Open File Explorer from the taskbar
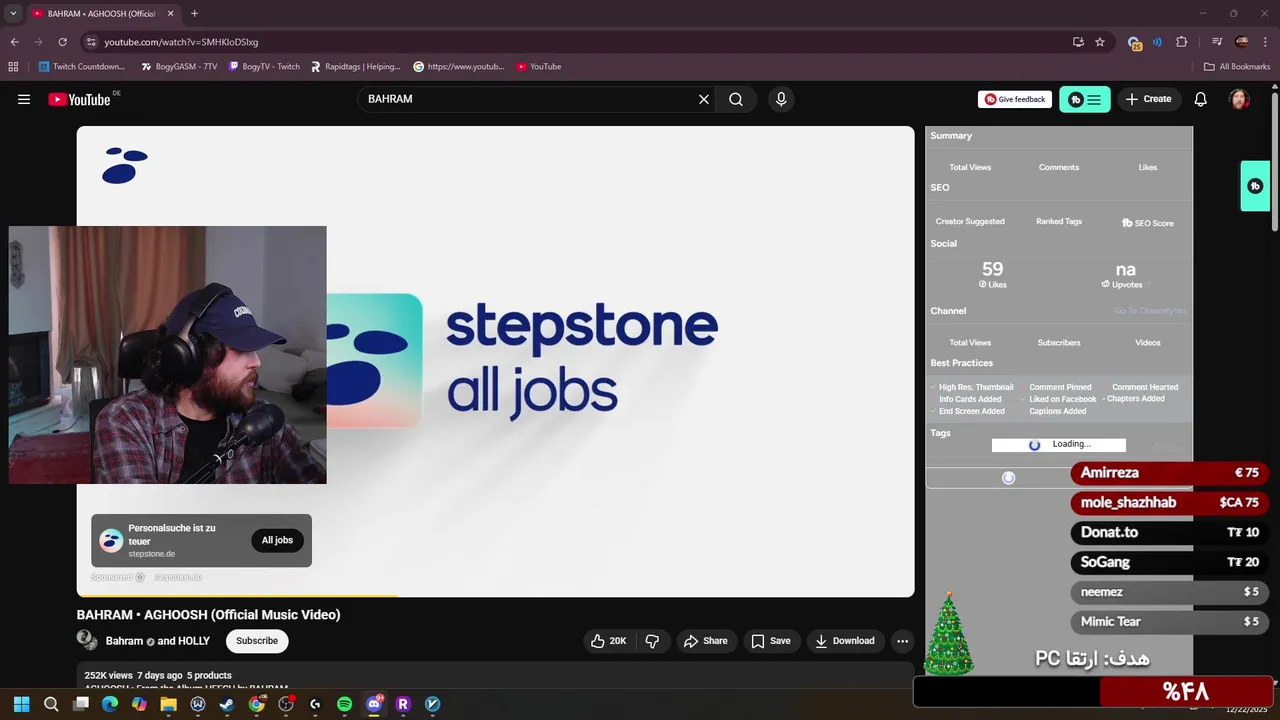The image size is (1280, 720). coord(168,704)
